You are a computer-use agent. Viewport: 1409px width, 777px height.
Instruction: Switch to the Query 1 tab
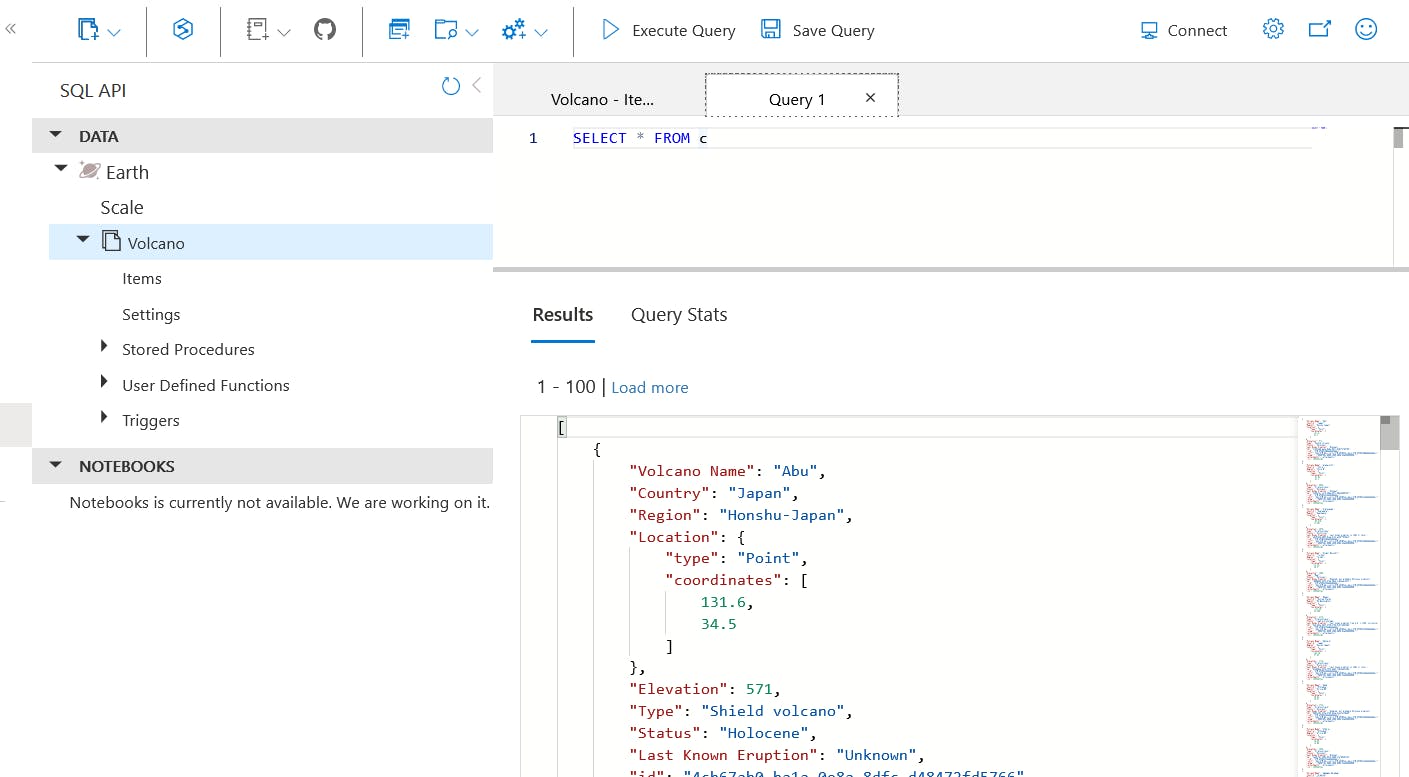pos(797,99)
